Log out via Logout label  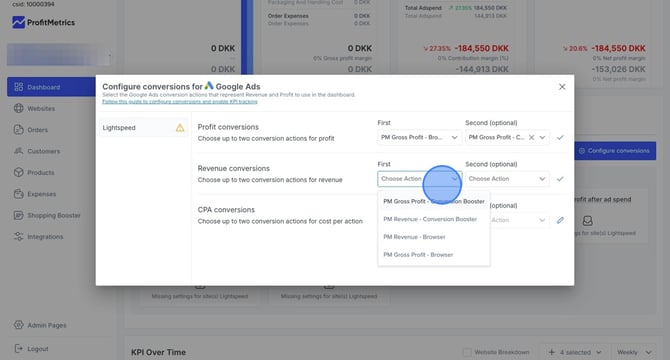coord(38,349)
